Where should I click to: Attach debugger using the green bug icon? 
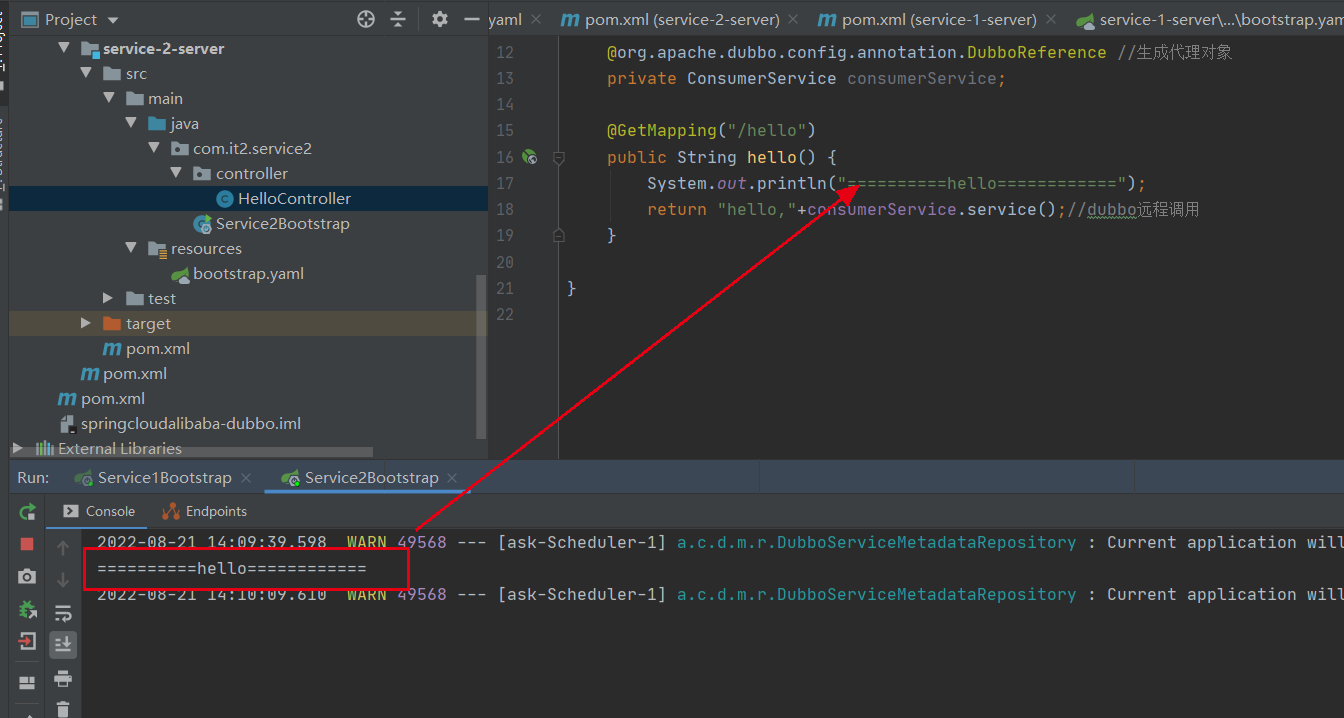tap(27, 609)
